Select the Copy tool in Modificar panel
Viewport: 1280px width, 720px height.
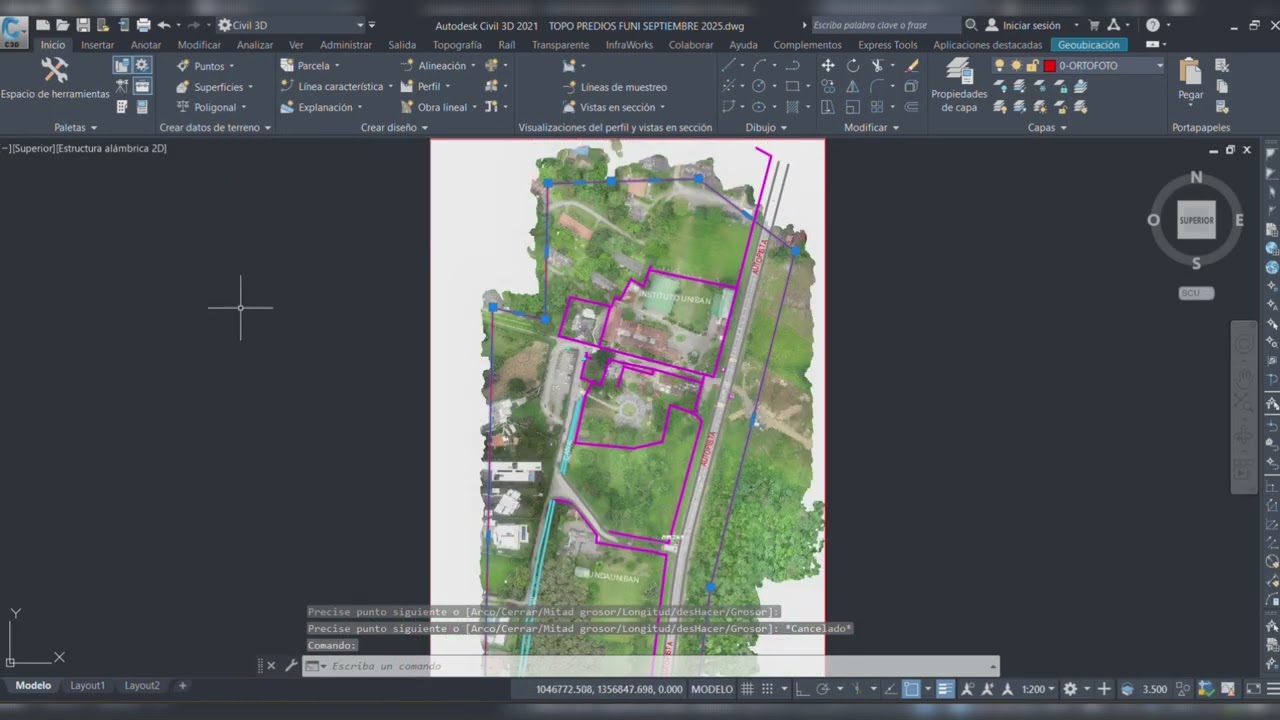click(x=828, y=87)
